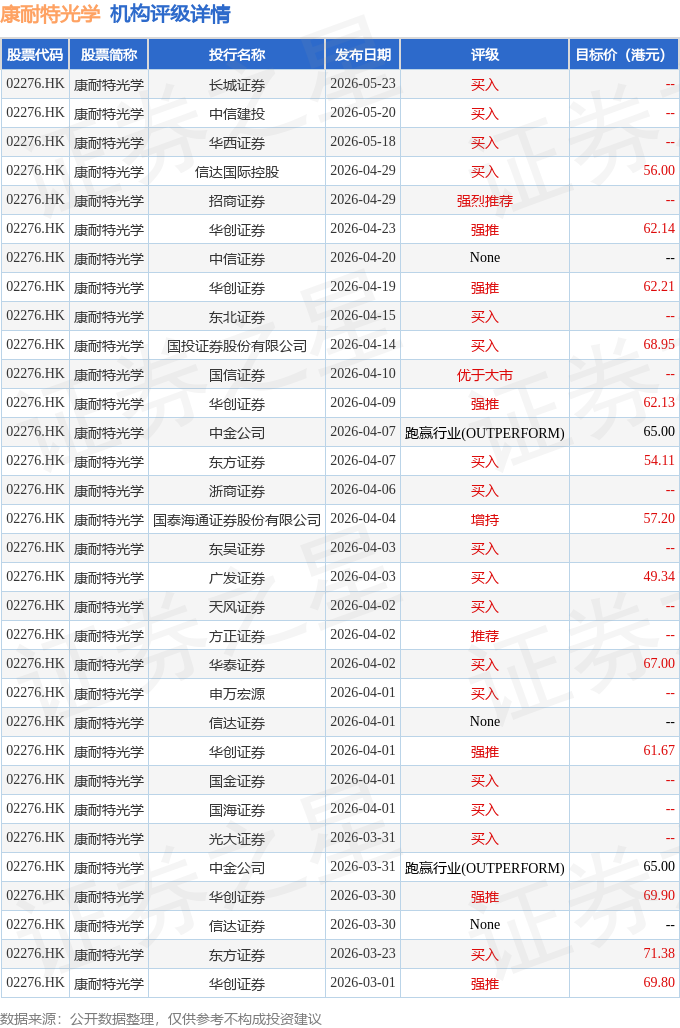Screen dimensions: 680x1028
Task: Click the 华泰证券 target price 67.00
Action: click(x=658, y=664)
